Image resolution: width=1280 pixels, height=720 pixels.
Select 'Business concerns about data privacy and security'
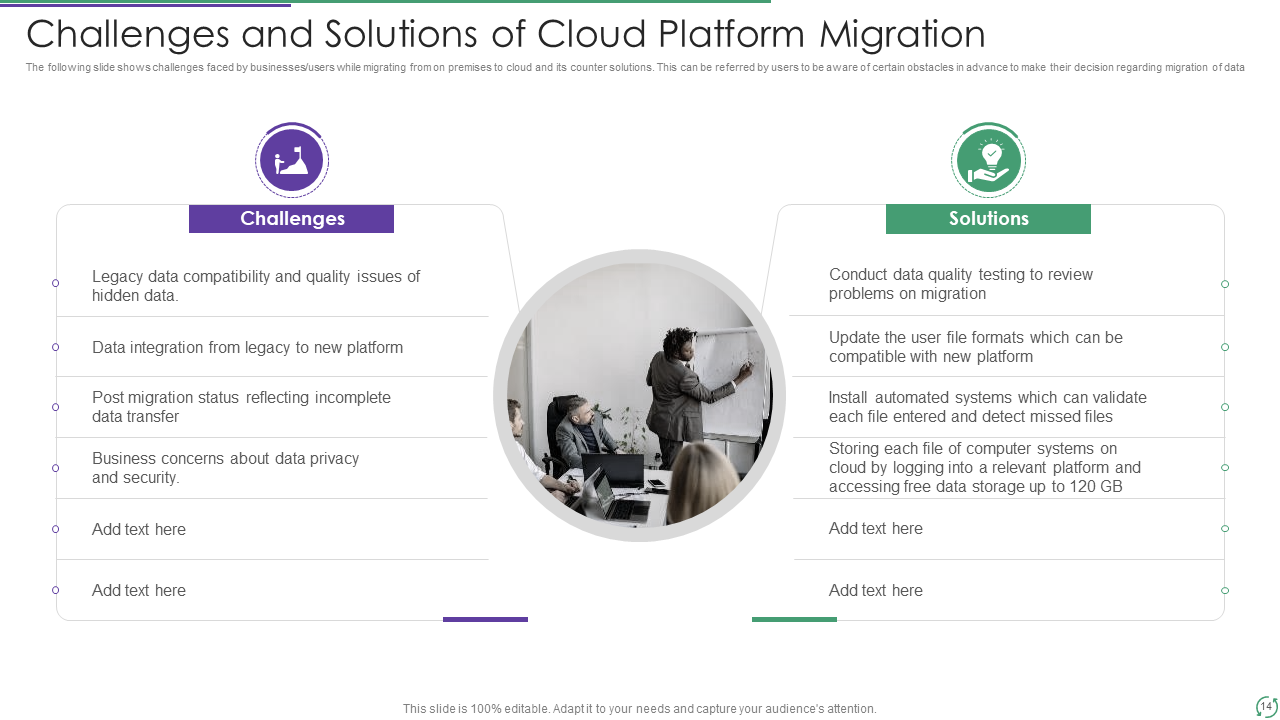click(225, 468)
